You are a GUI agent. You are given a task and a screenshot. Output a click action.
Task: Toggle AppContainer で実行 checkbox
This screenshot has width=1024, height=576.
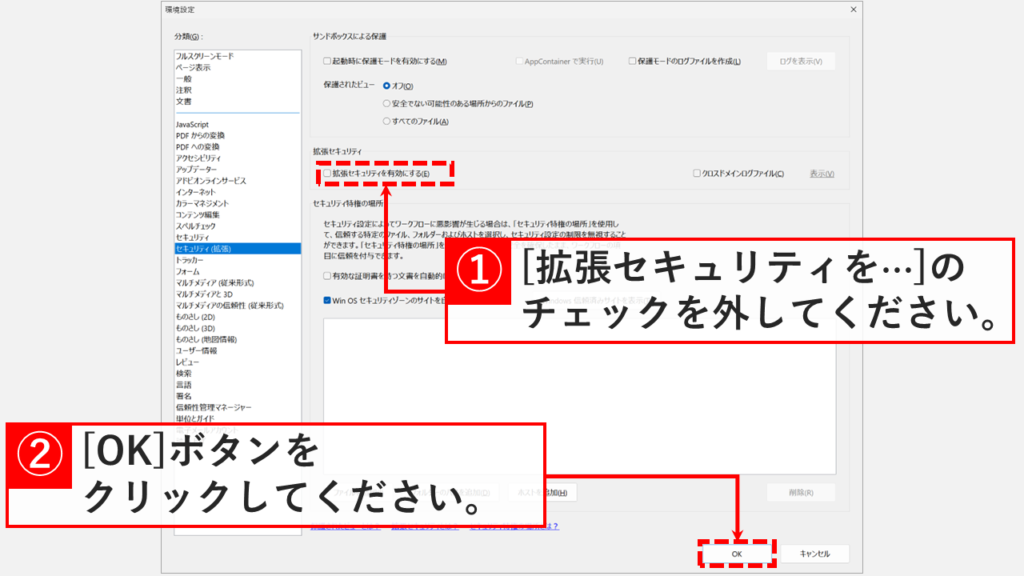(x=519, y=61)
